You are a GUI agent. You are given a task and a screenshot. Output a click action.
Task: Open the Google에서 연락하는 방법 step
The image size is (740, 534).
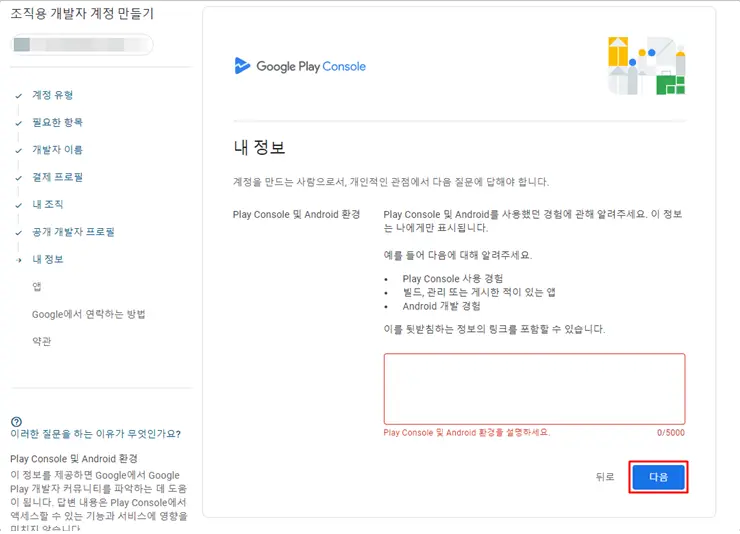click(x=88, y=314)
